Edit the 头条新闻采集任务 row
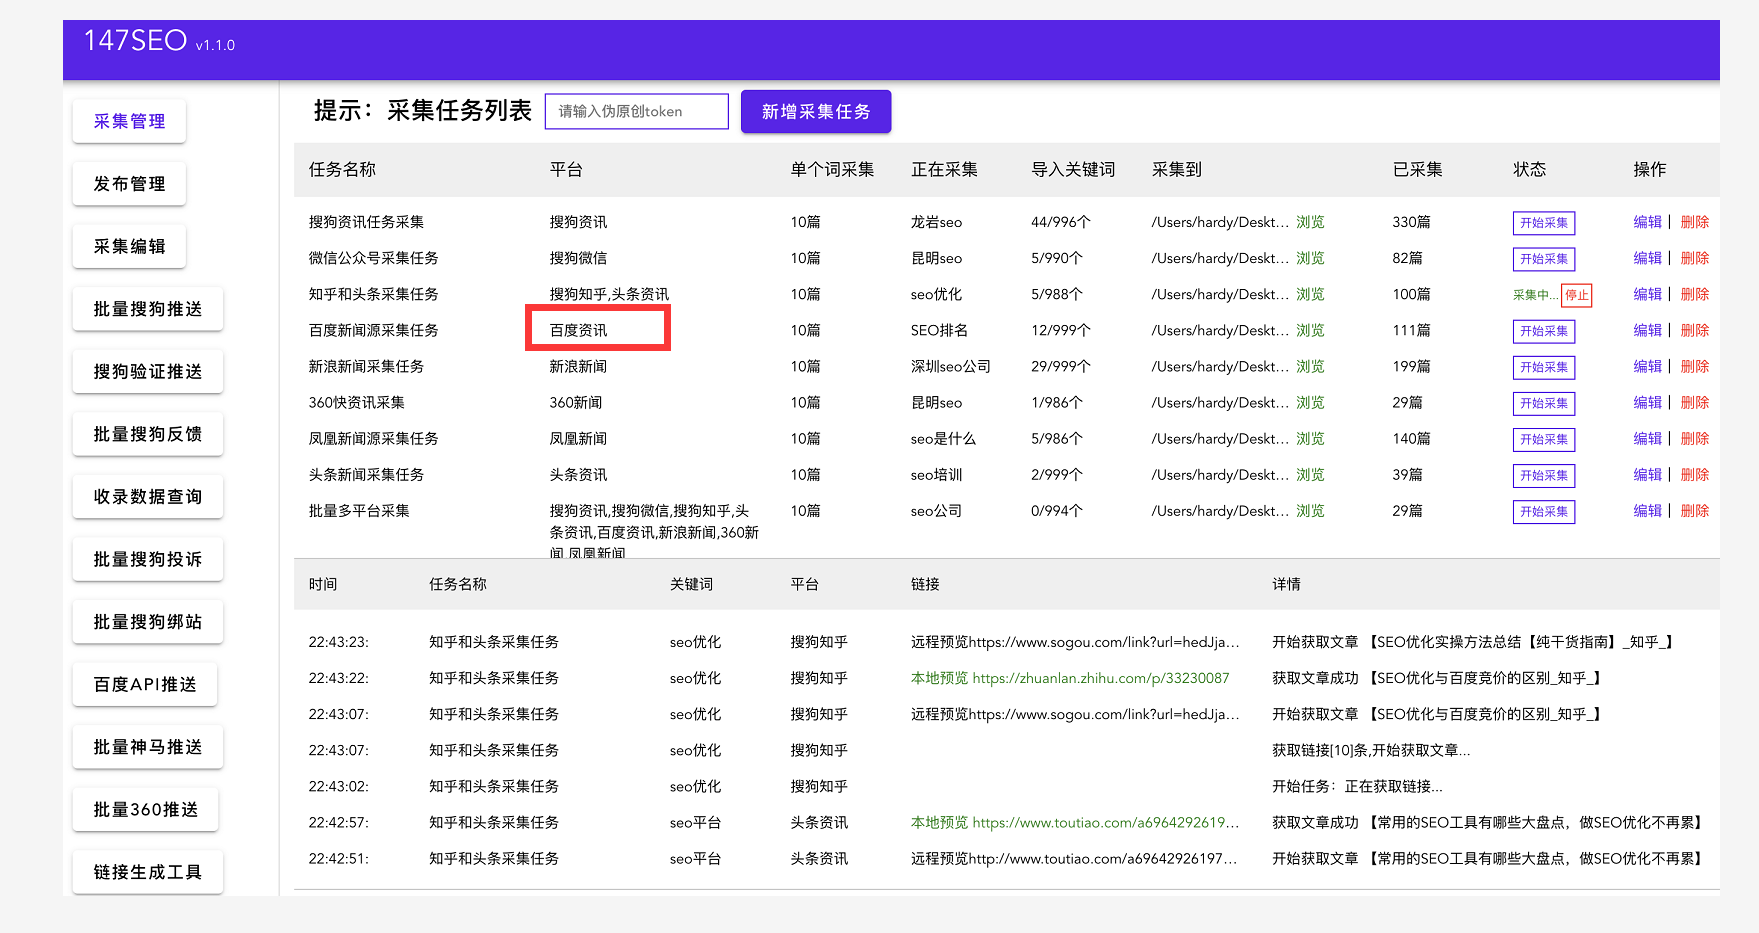1759x933 pixels. pyautogui.click(x=1647, y=475)
